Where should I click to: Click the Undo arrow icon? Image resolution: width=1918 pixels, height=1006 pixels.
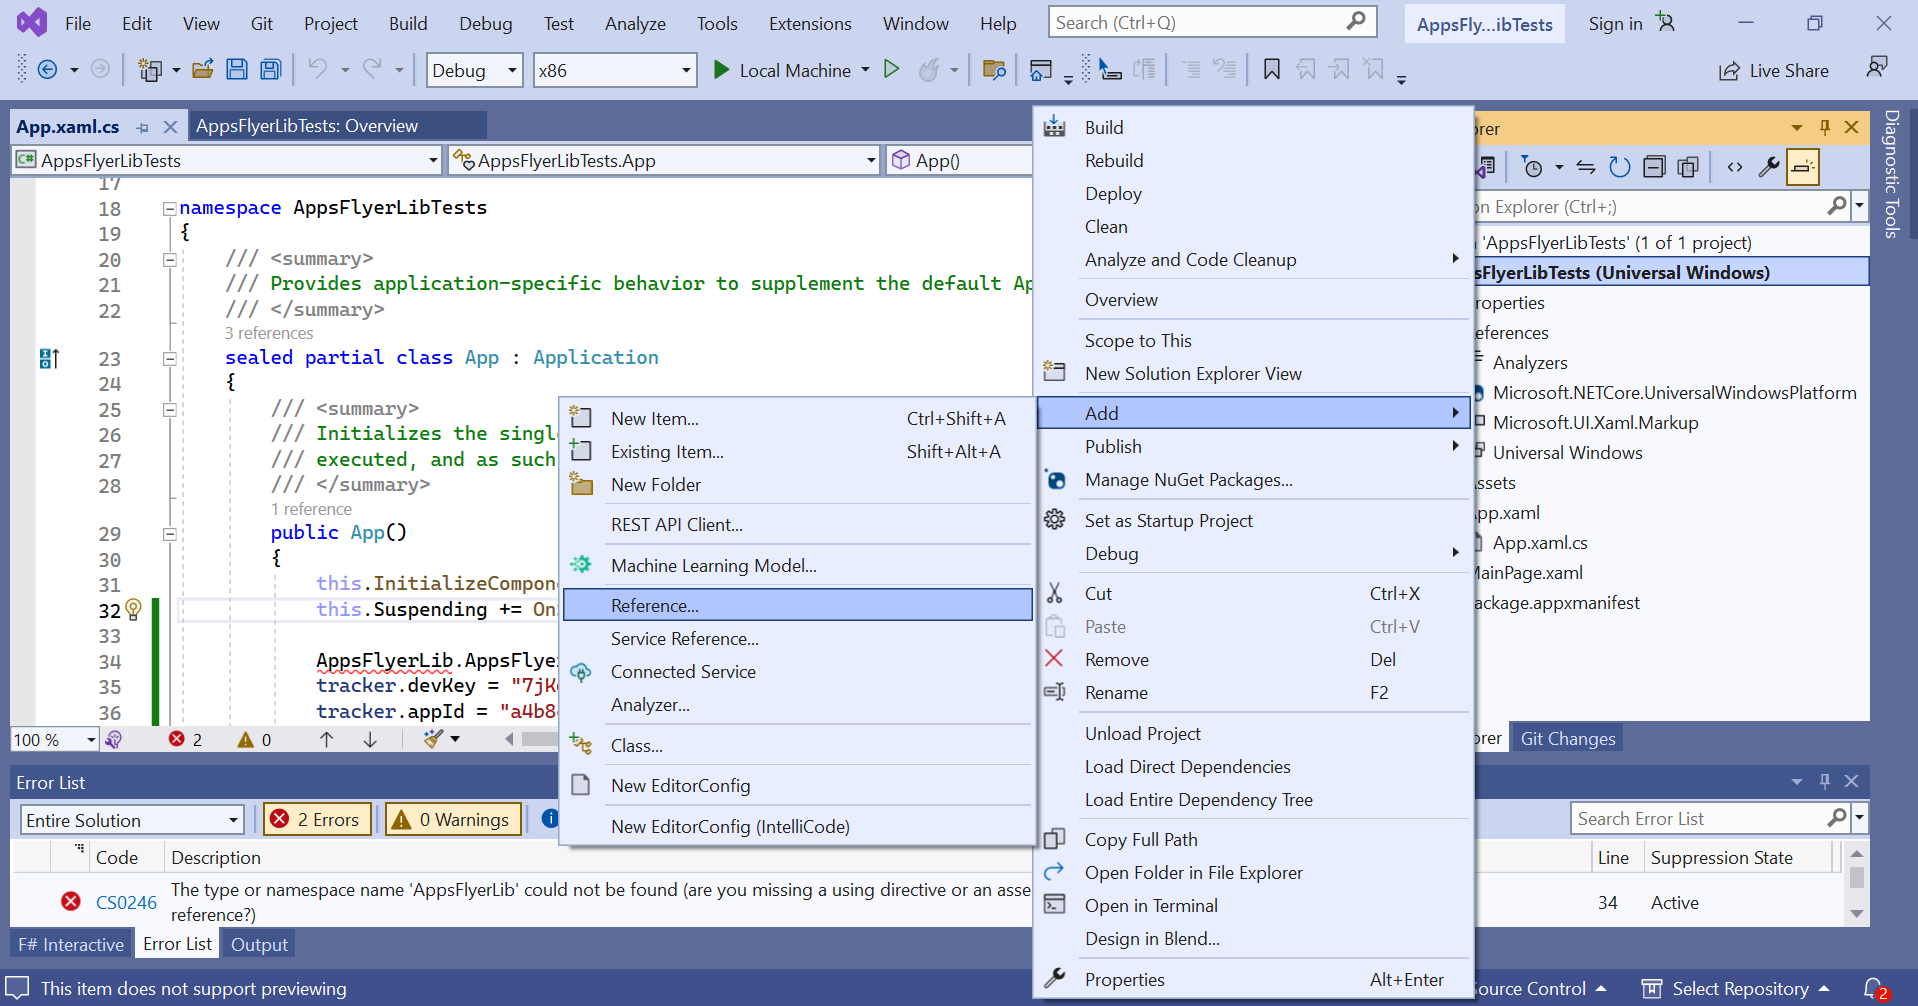(x=318, y=69)
